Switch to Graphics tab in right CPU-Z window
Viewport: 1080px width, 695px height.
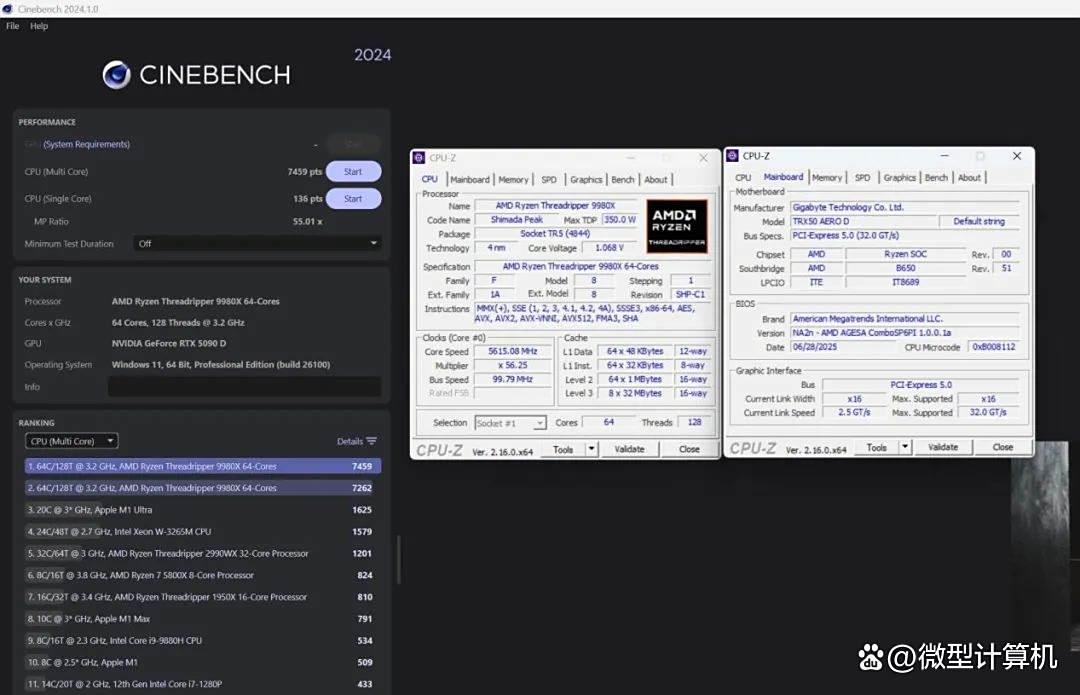pos(900,178)
